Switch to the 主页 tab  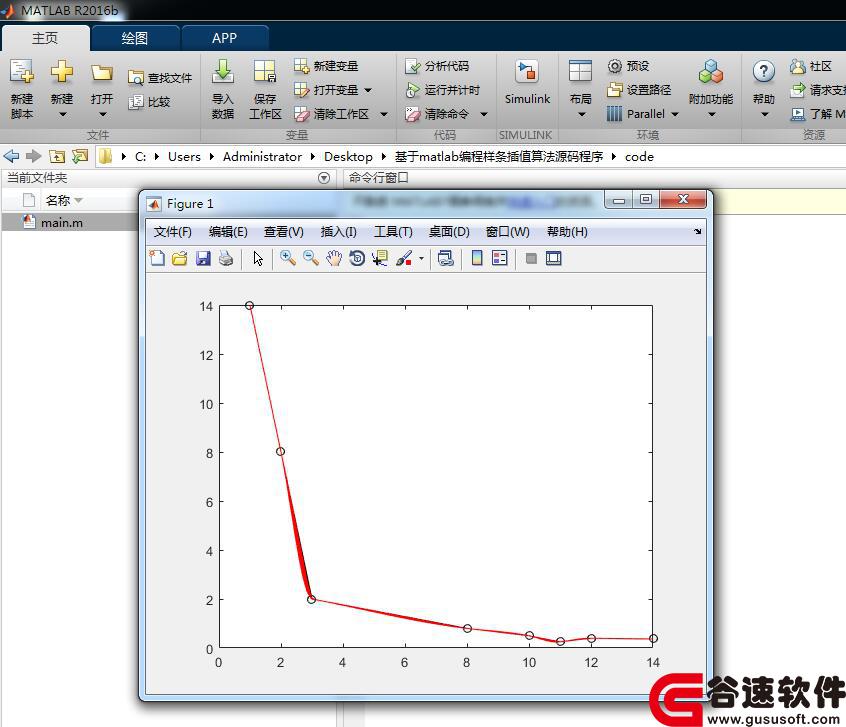[45, 38]
